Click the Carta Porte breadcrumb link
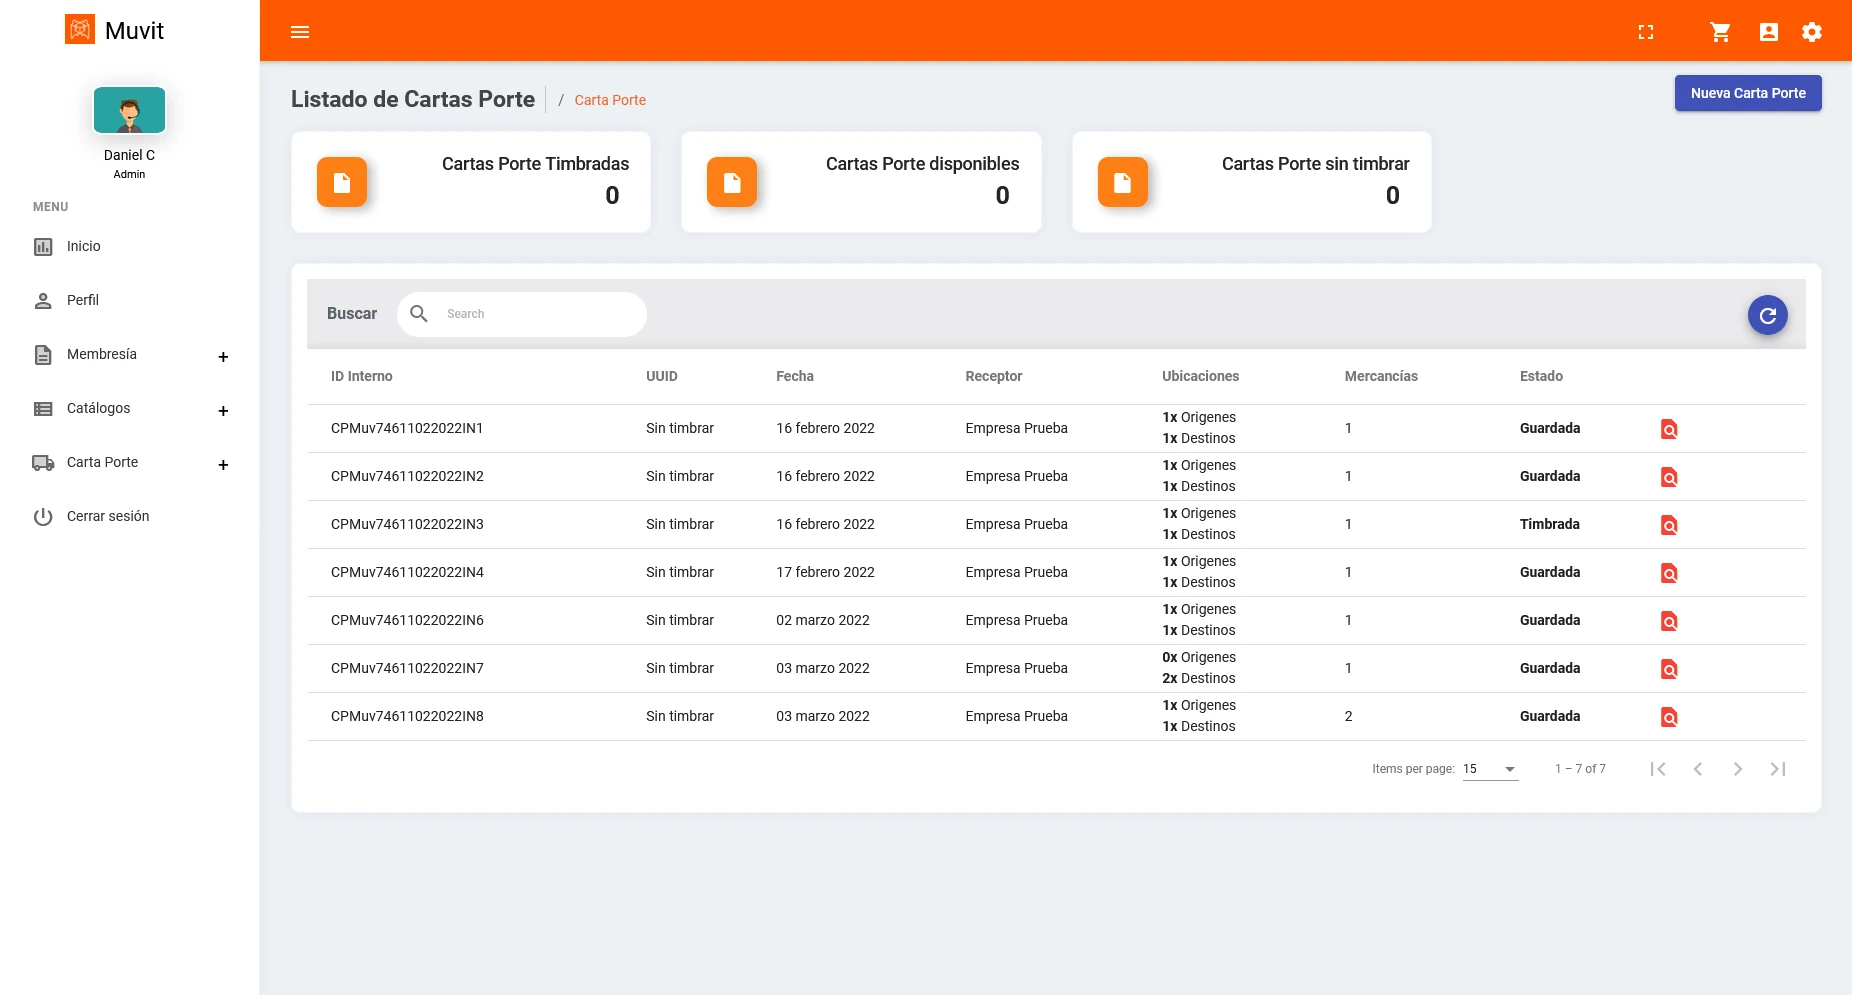 (x=610, y=100)
